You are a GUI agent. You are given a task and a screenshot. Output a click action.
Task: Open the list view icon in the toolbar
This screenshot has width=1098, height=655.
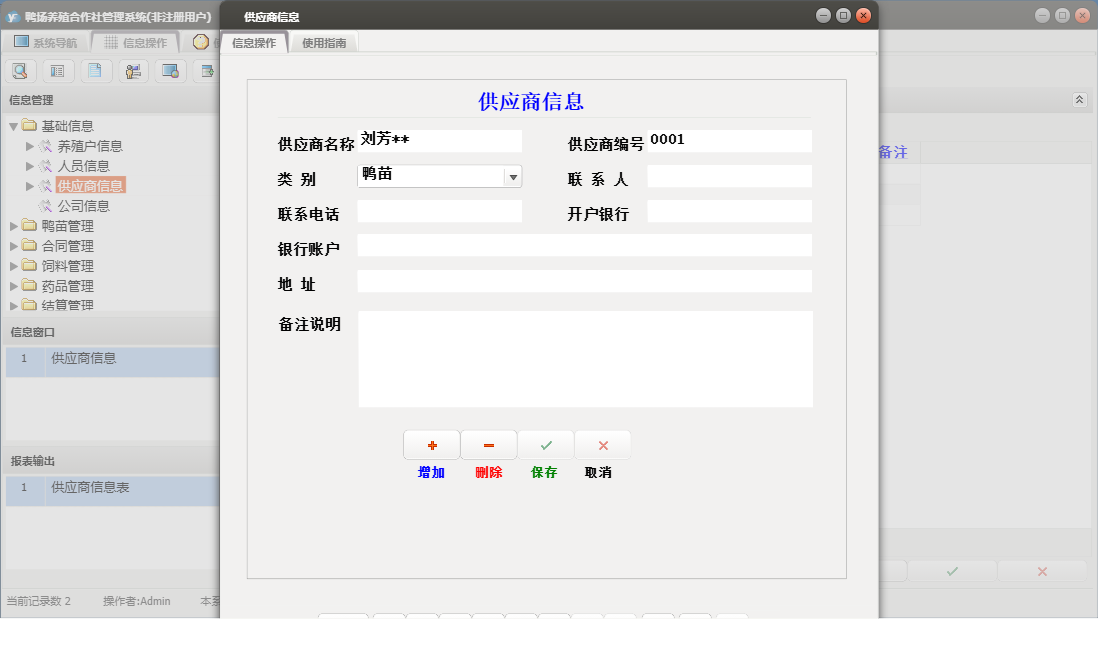coord(58,70)
